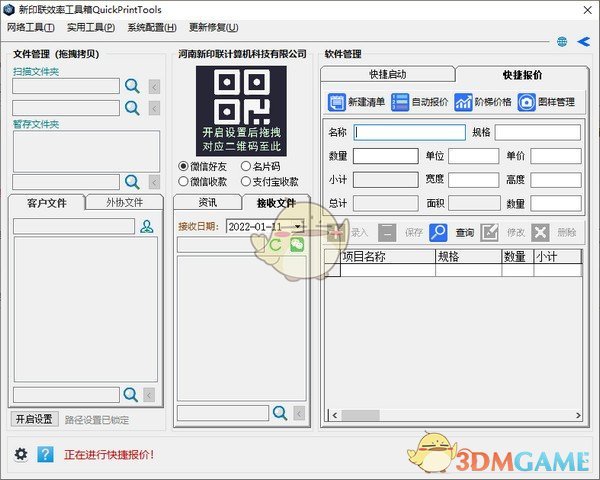This screenshot has height=480, width=600.
Task: Click the globe icon at top right
Action: point(562,41)
